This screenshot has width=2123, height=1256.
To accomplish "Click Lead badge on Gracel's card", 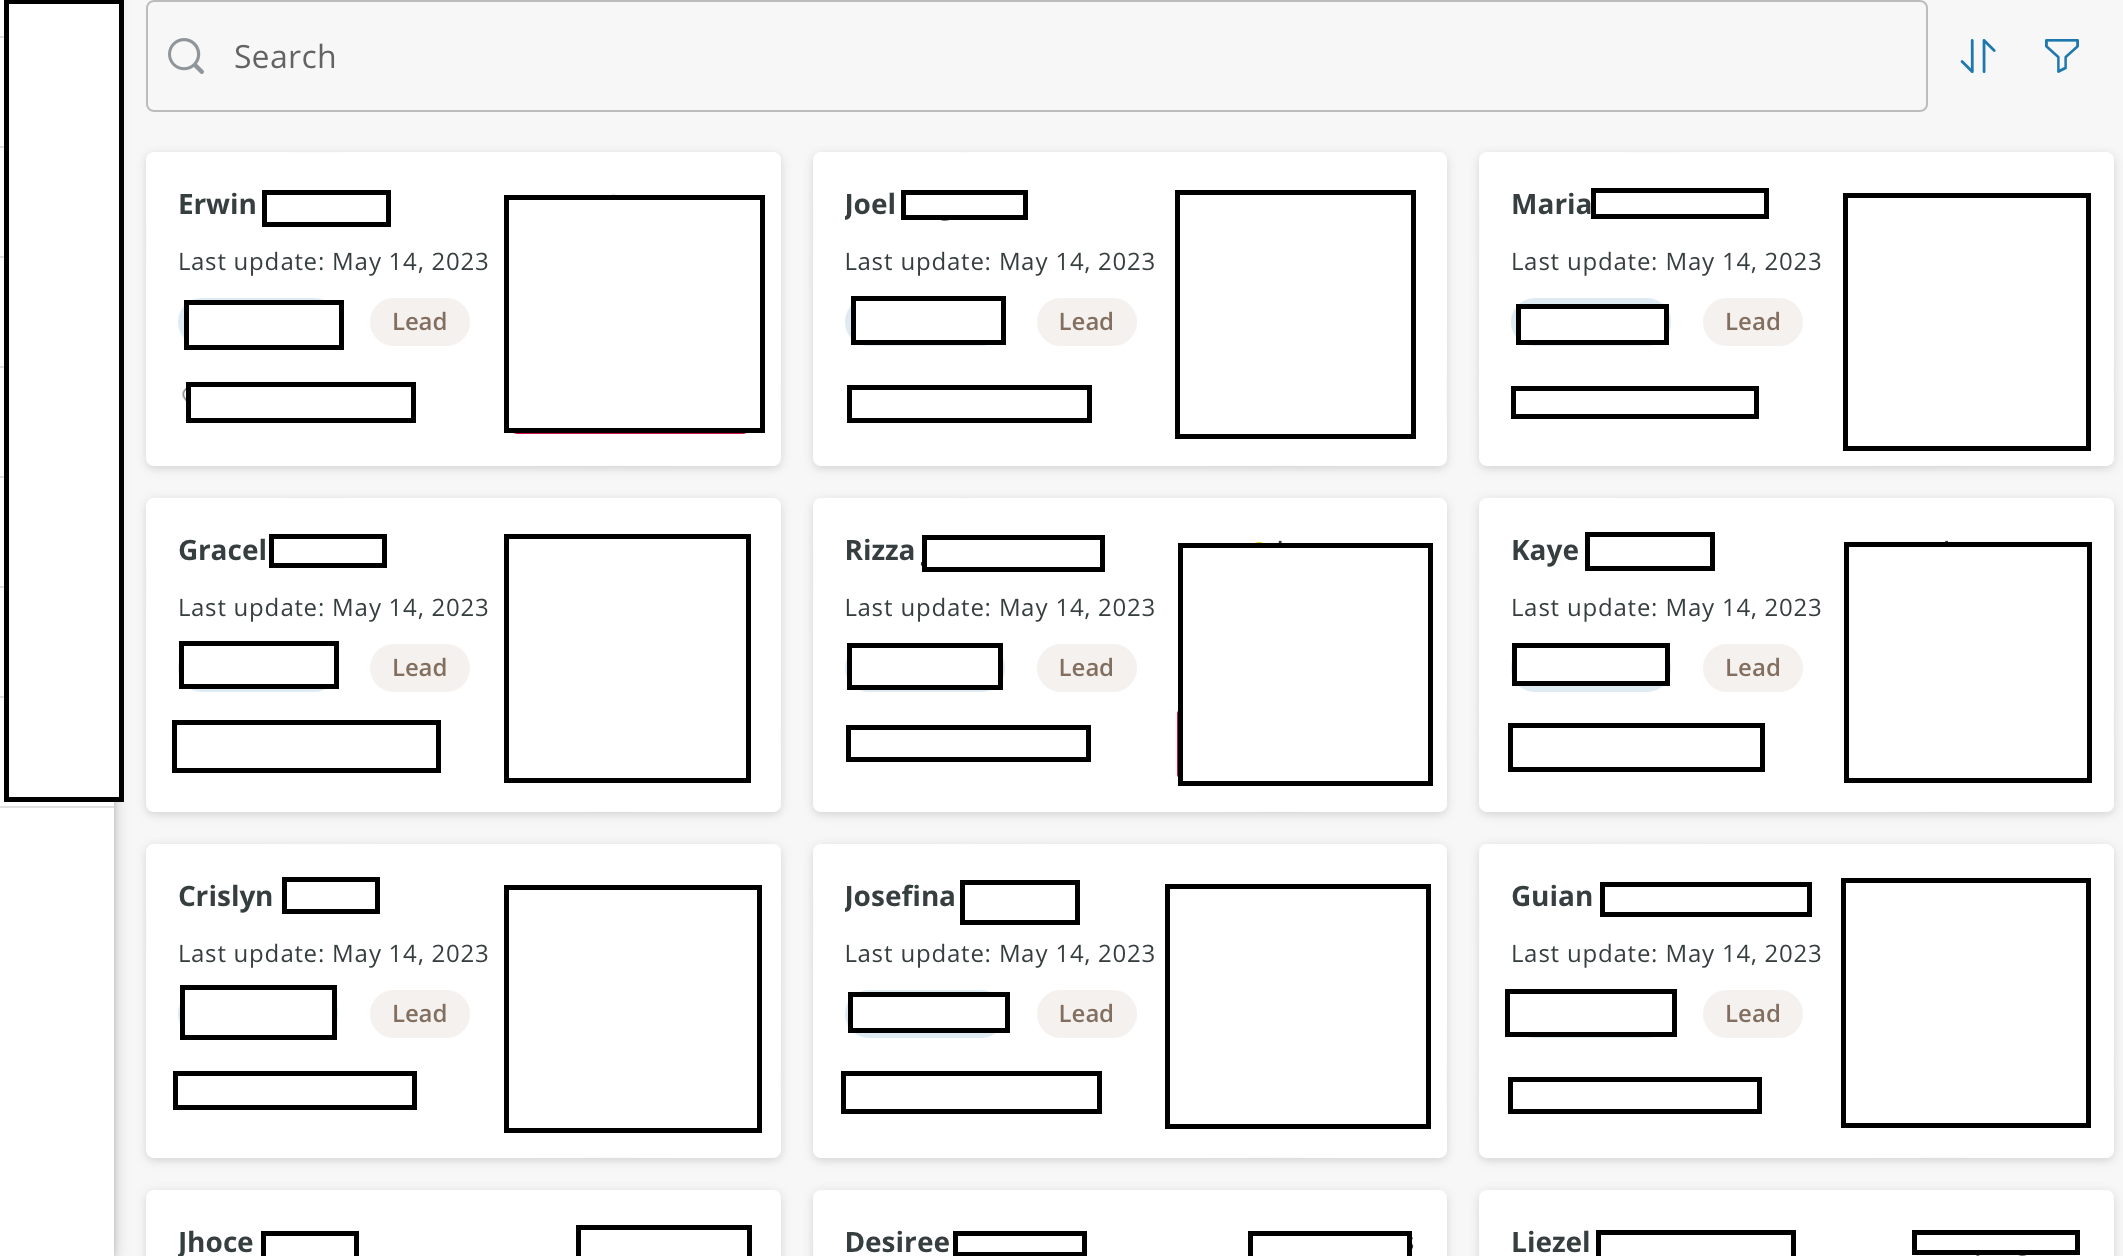I will point(419,668).
